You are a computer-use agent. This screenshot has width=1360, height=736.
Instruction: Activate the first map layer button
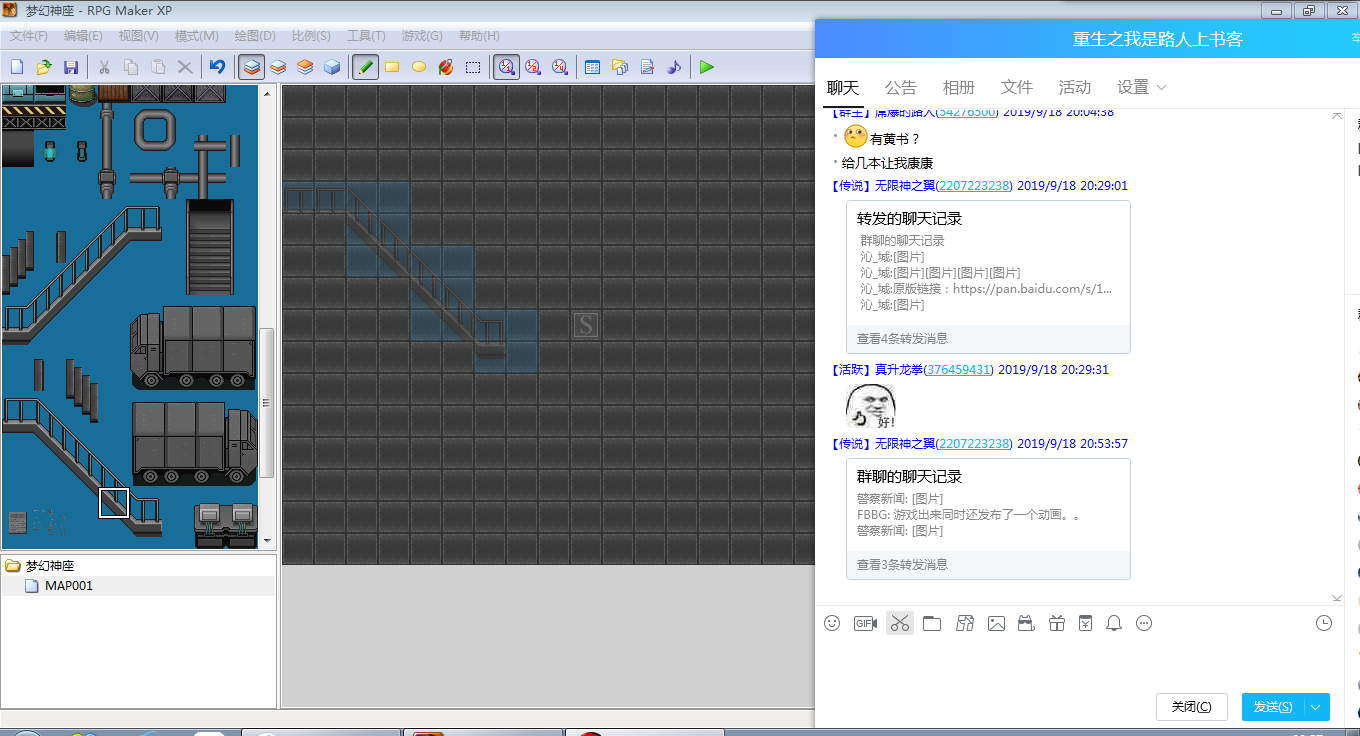coord(252,67)
